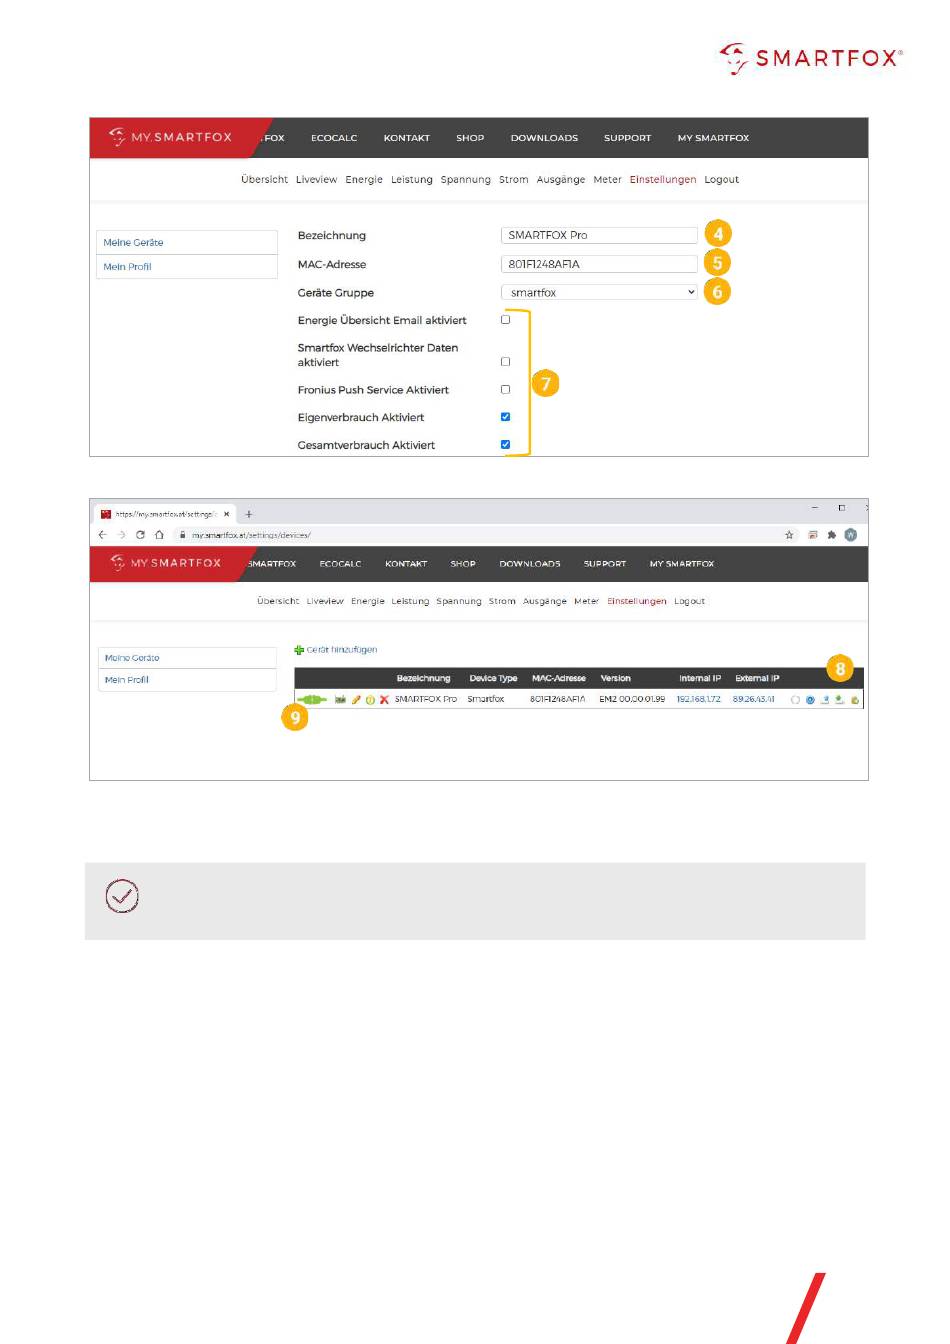Click the browser home icon
This screenshot has height=1344, width=950.
point(159,535)
